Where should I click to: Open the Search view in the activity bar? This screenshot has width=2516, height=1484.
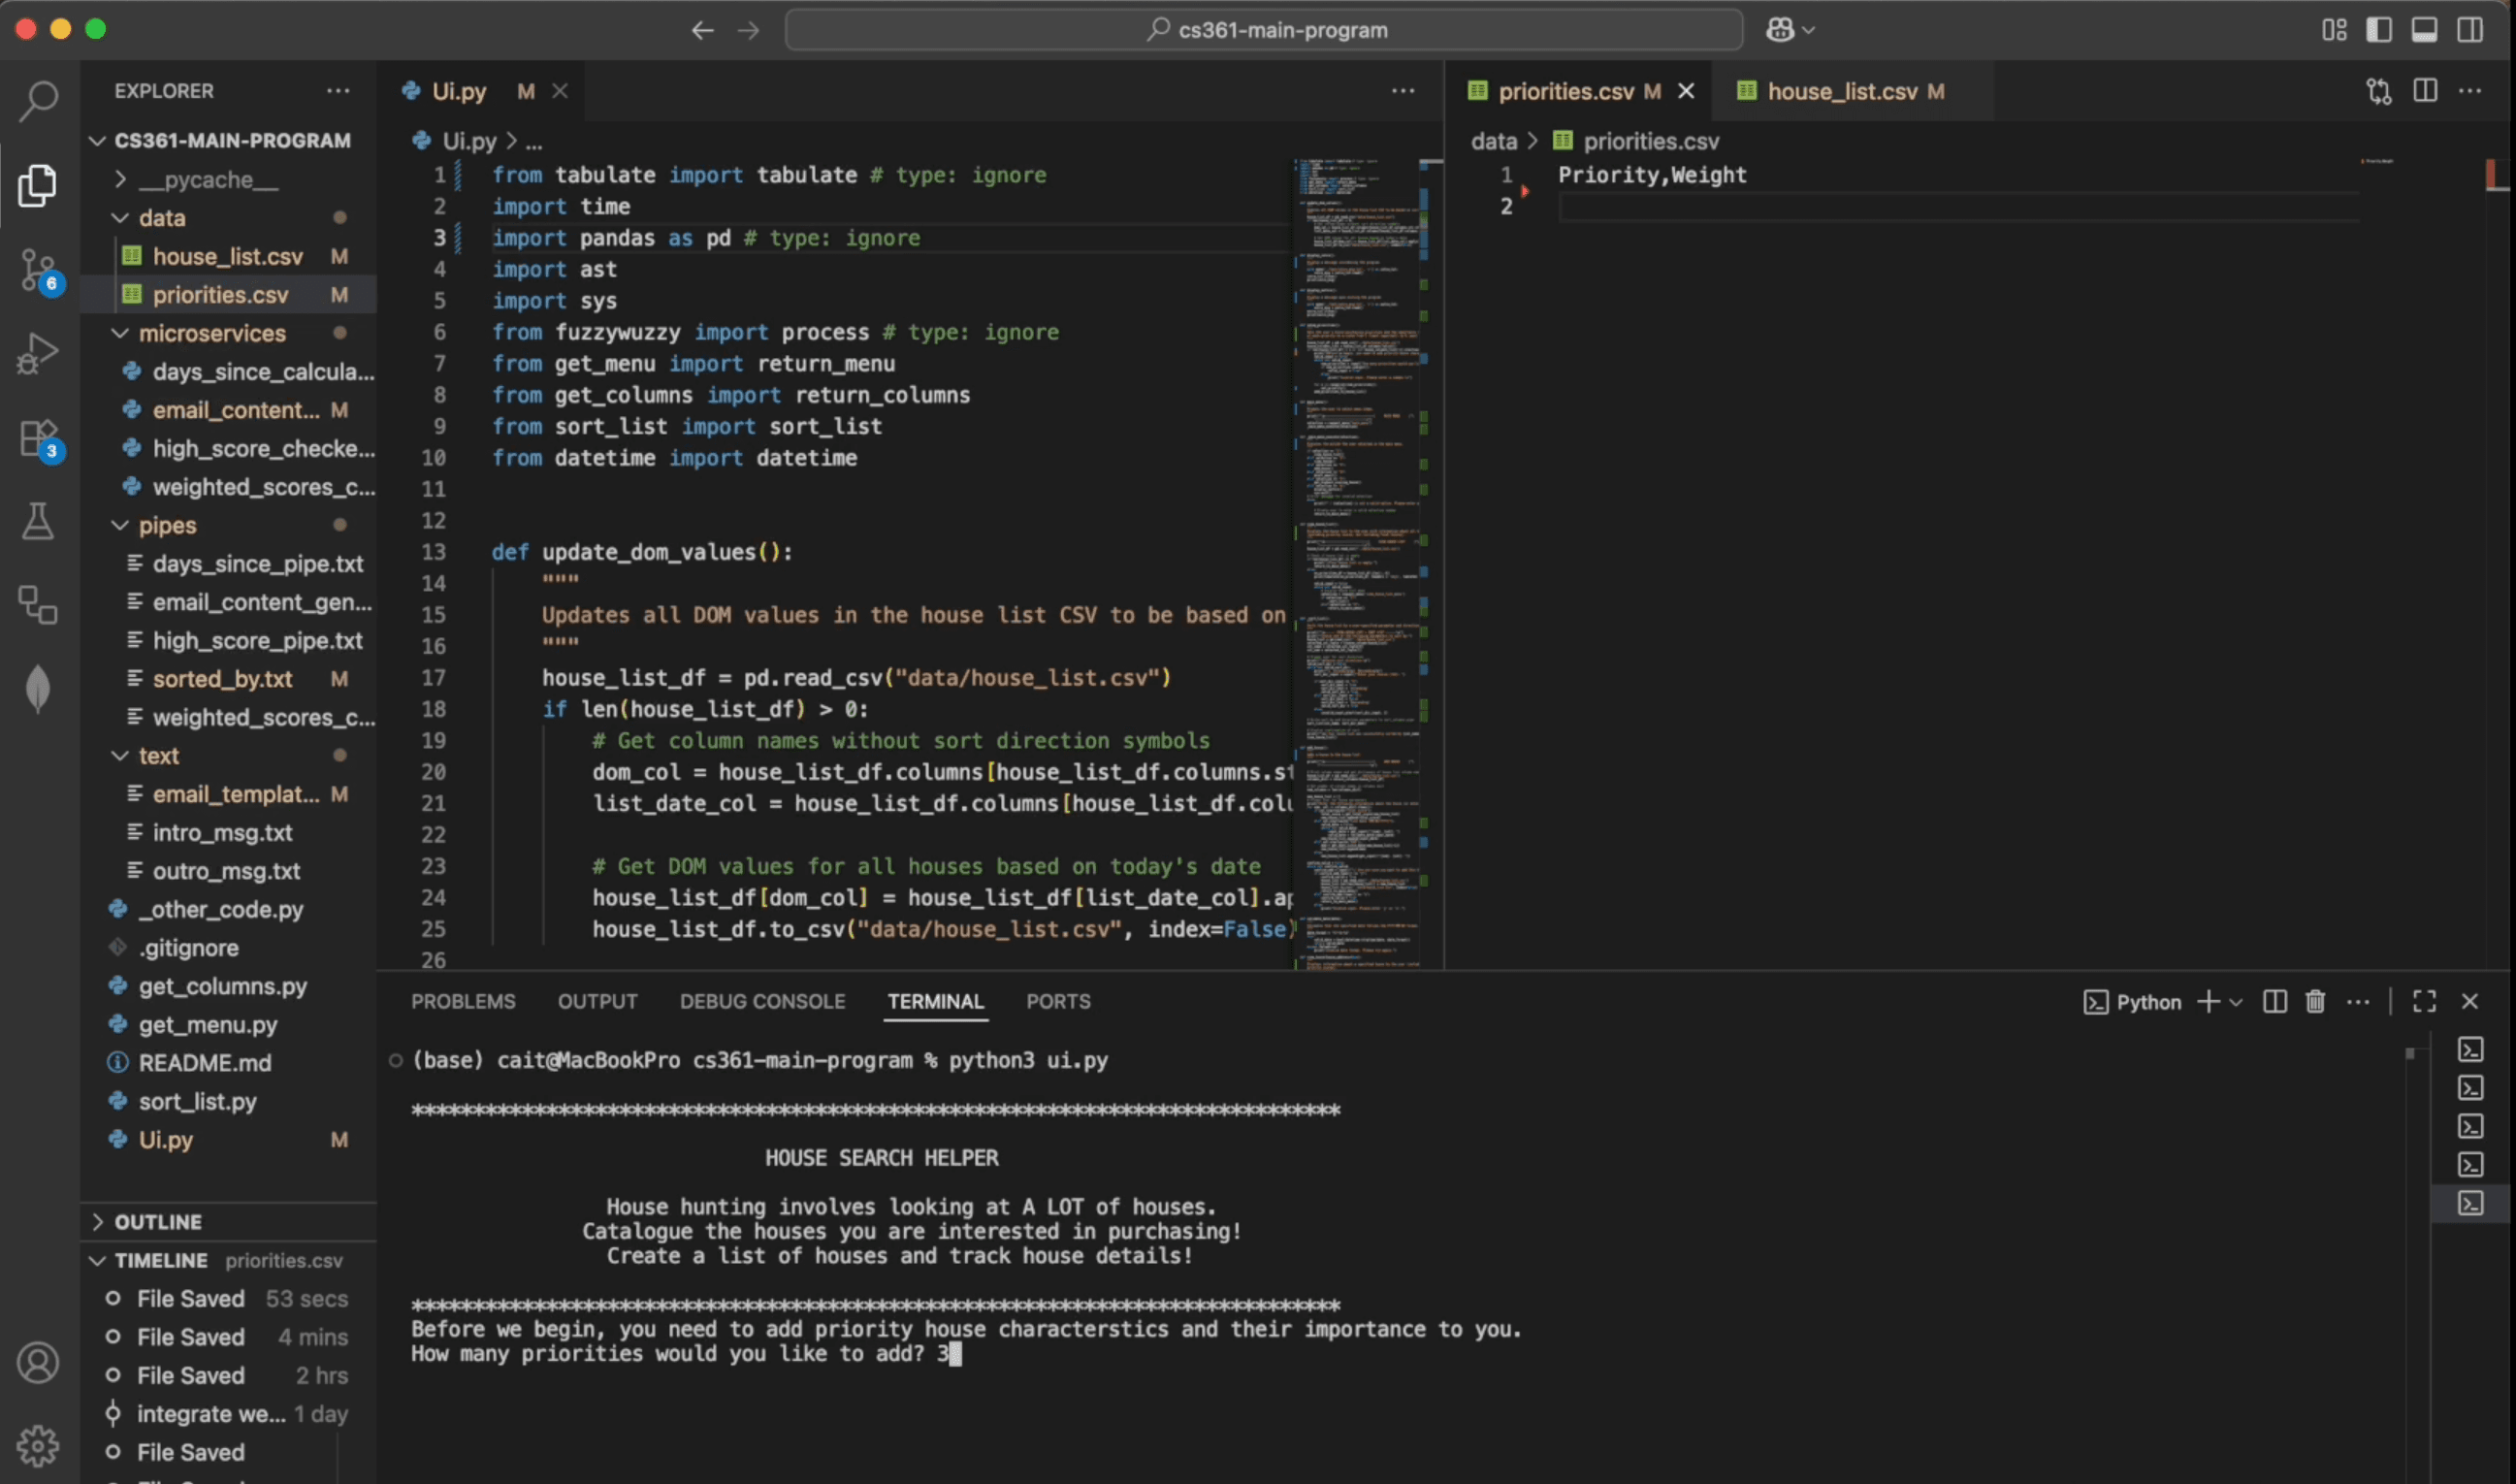(38, 100)
